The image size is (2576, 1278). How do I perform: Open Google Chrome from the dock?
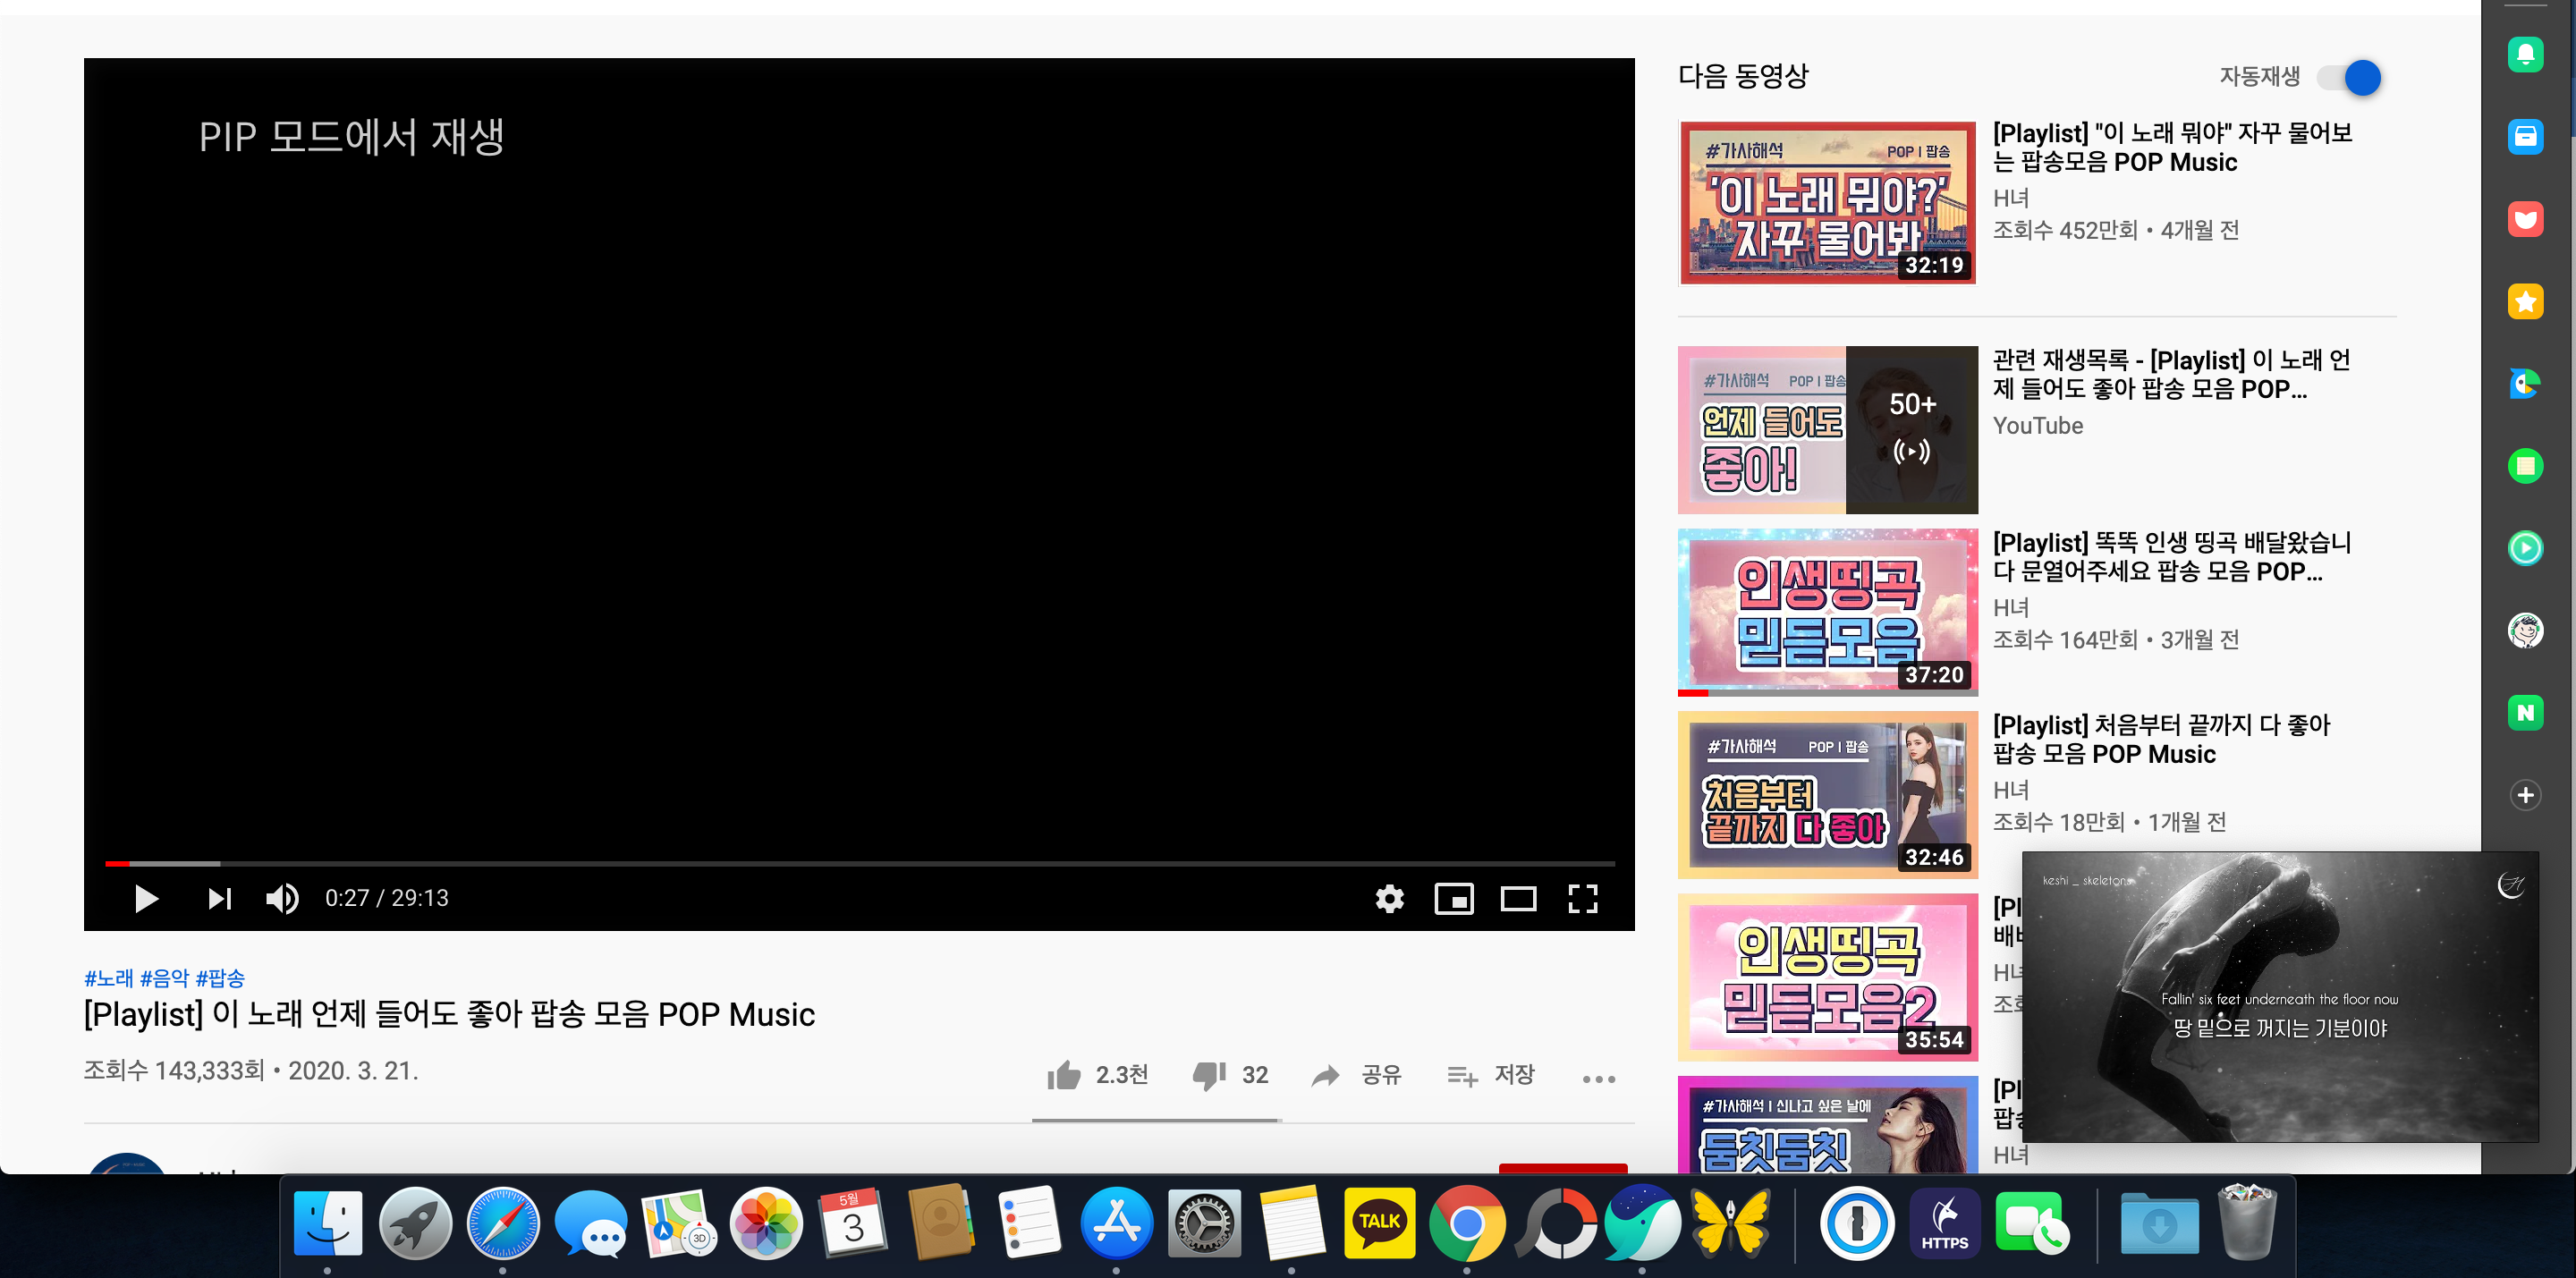pyautogui.click(x=1466, y=1222)
